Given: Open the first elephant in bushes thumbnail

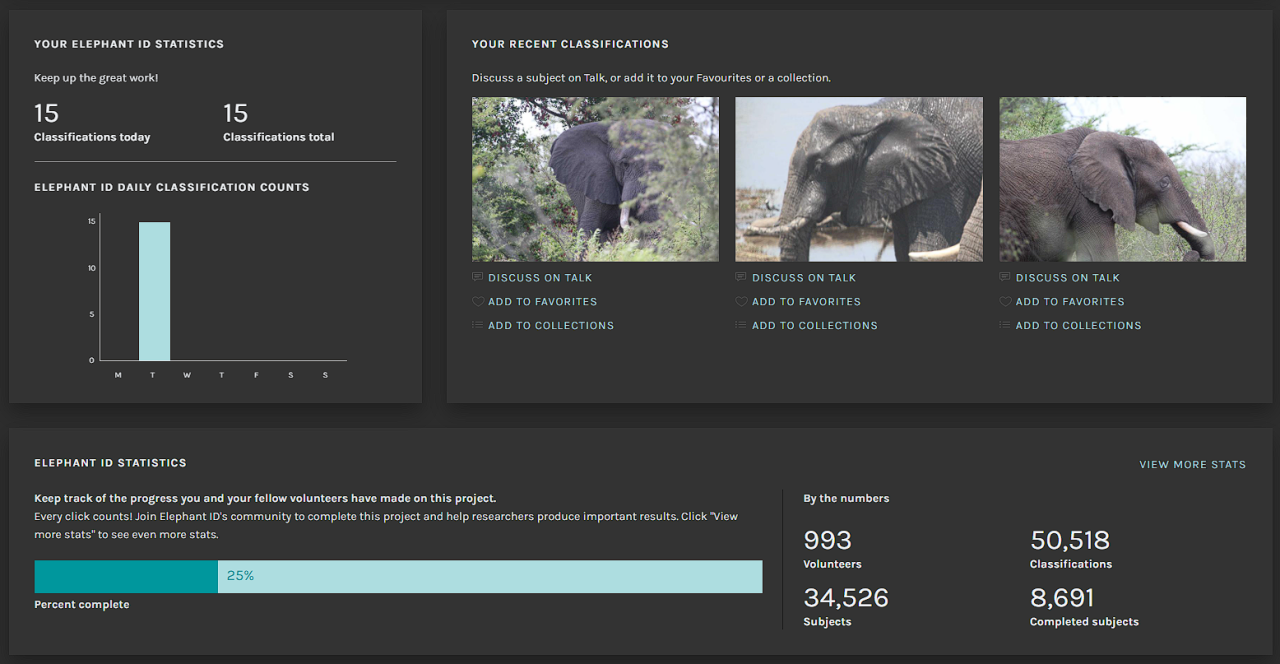Looking at the screenshot, I should coord(595,179).
